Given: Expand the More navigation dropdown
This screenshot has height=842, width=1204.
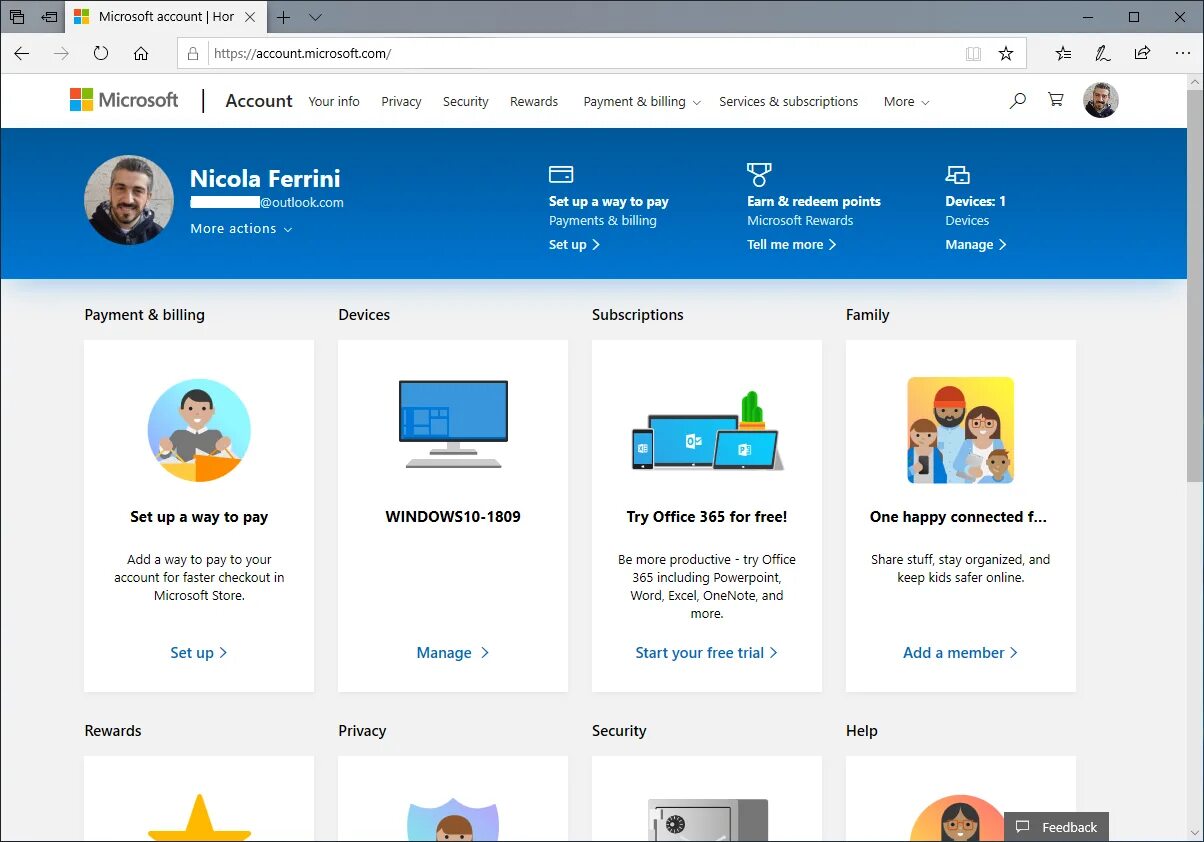Looking at the screenshot, I should tap(906, 101).
